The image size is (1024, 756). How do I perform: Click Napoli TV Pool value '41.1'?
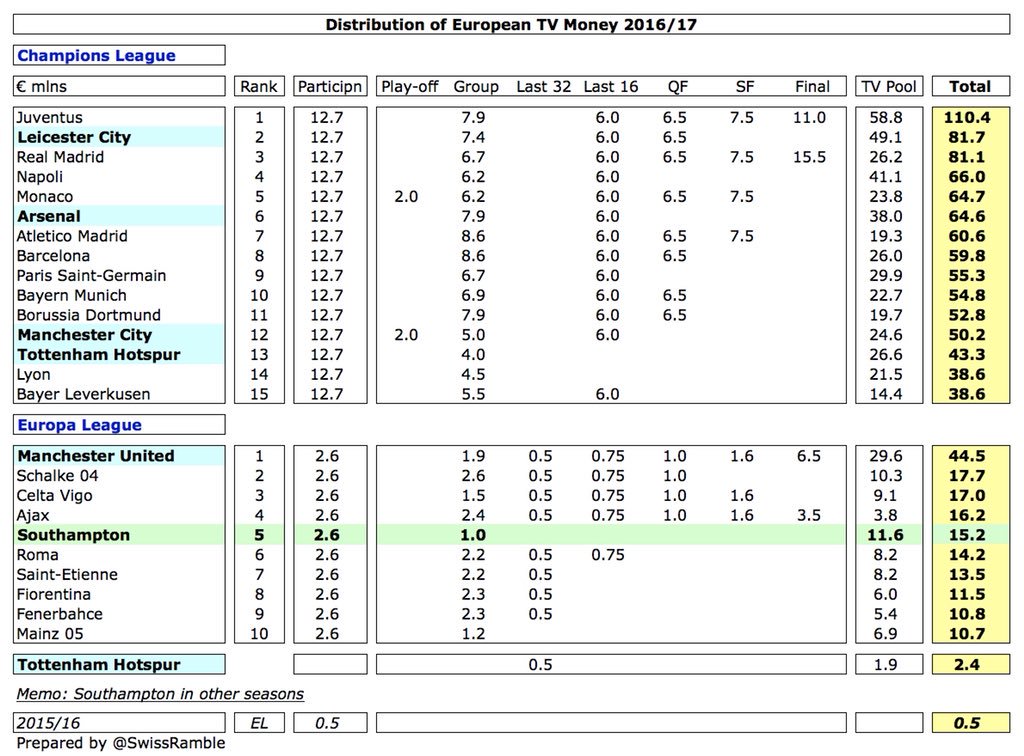pyautogui.click(x=886, y=177)
